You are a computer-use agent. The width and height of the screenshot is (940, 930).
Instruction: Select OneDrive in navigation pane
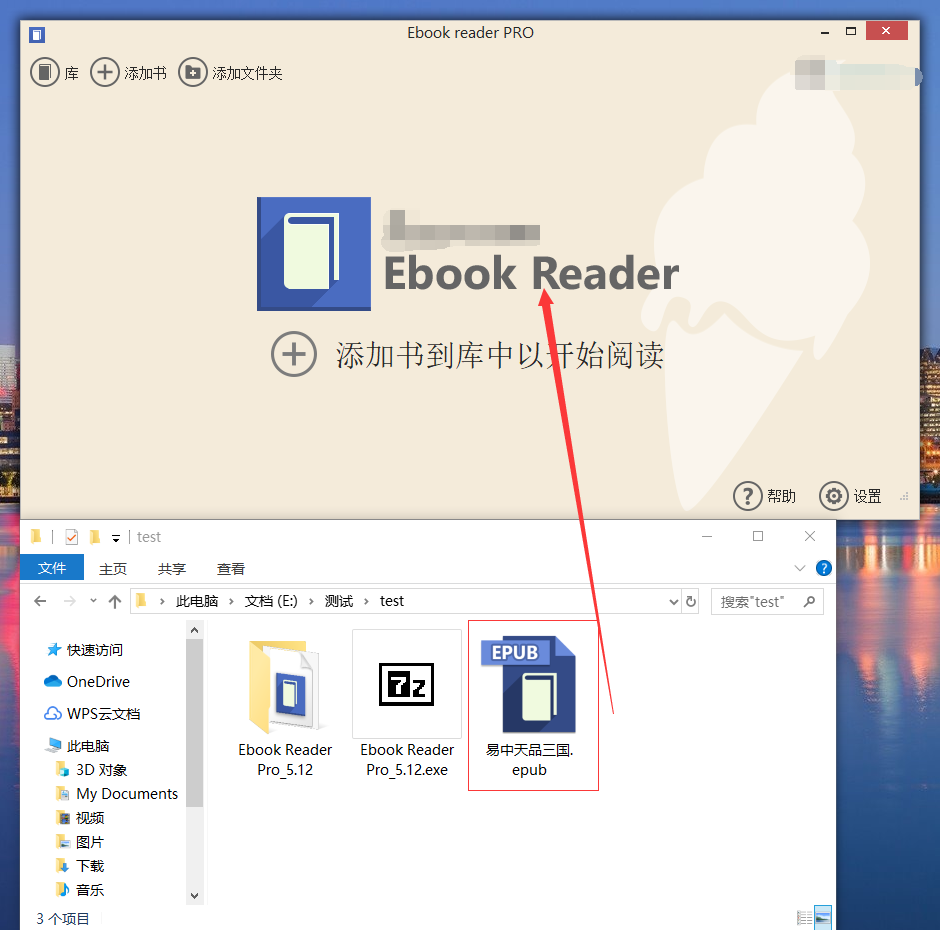[87, 681]
